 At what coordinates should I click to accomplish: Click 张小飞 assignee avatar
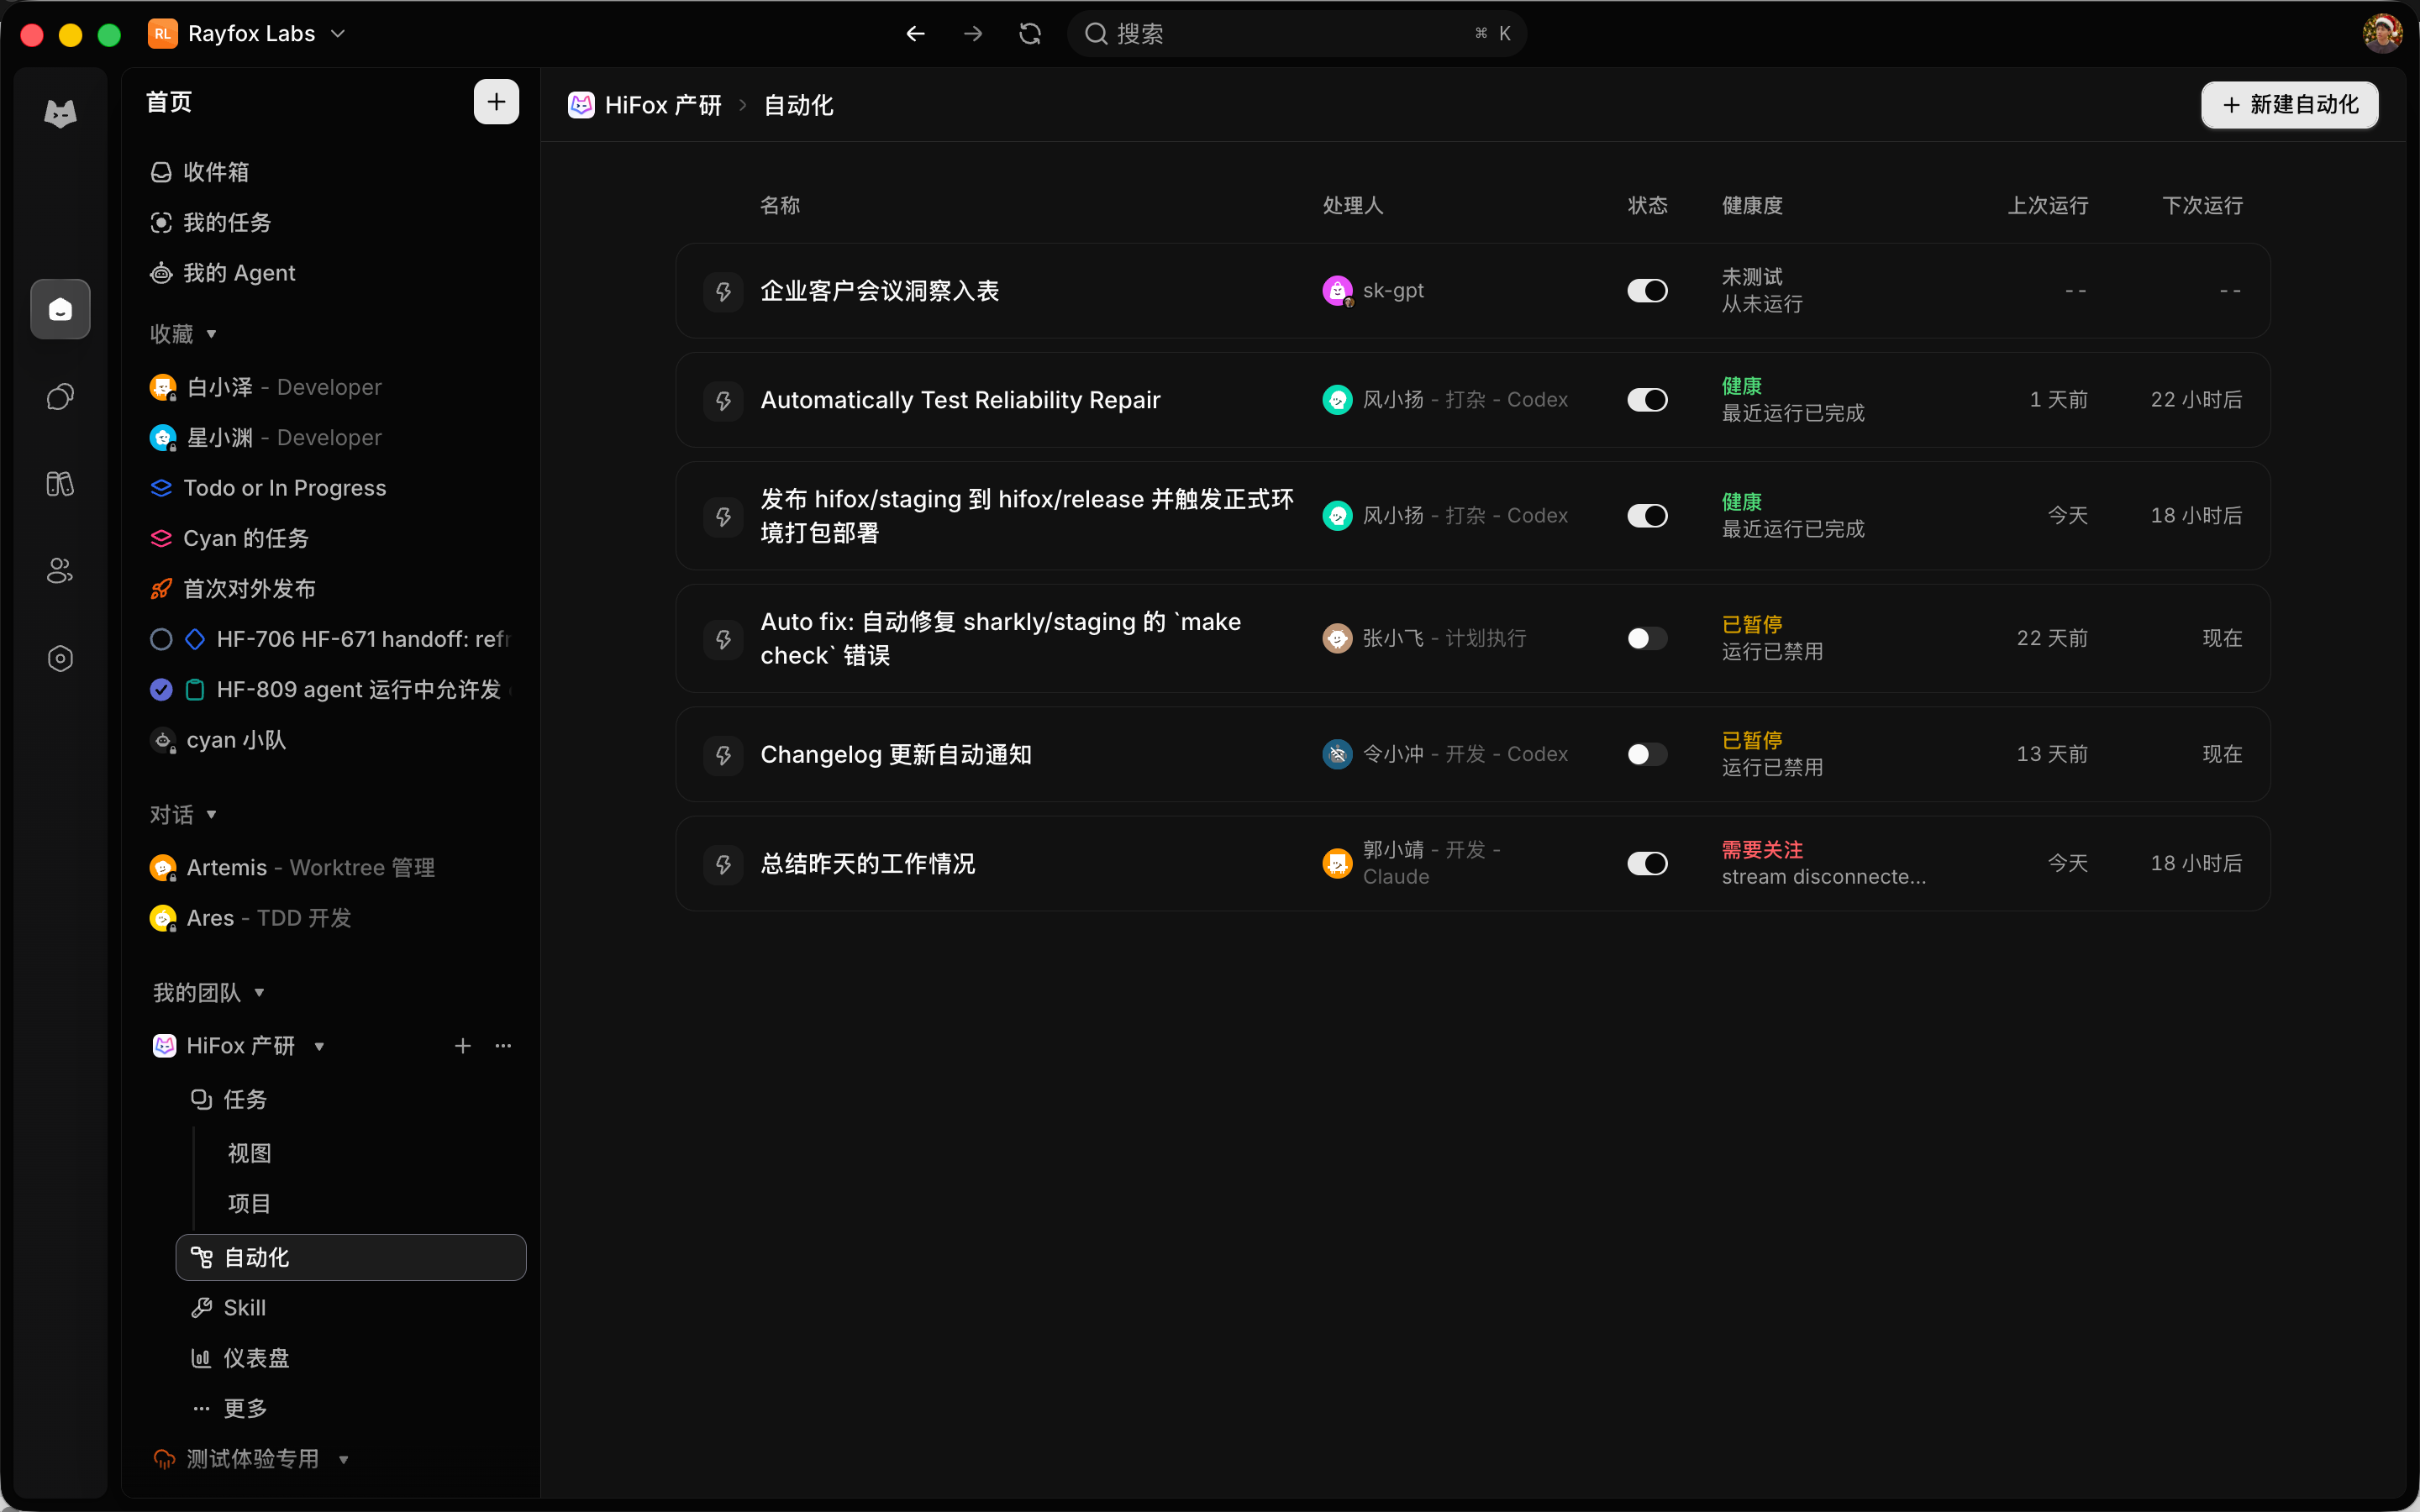pyautogui.click(x=1337, y=638)
